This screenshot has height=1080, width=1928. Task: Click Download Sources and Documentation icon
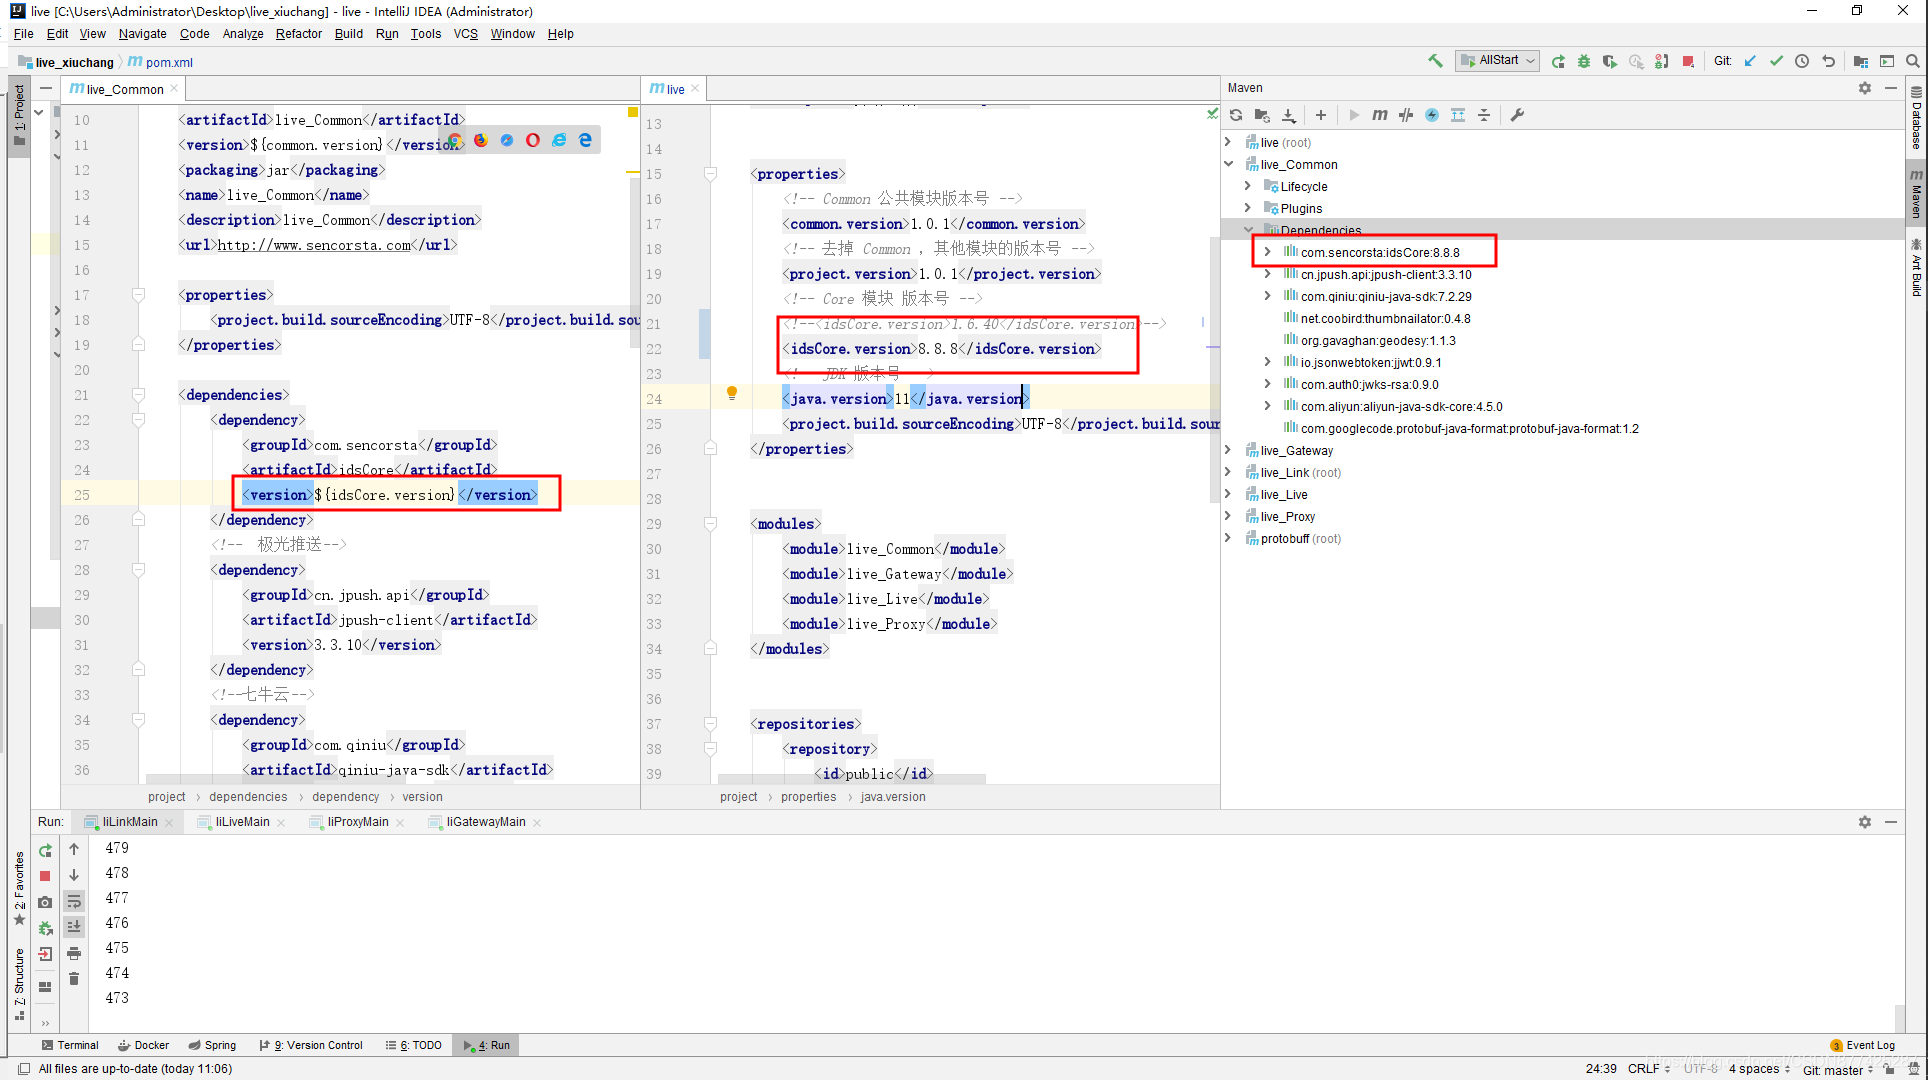1288,115
